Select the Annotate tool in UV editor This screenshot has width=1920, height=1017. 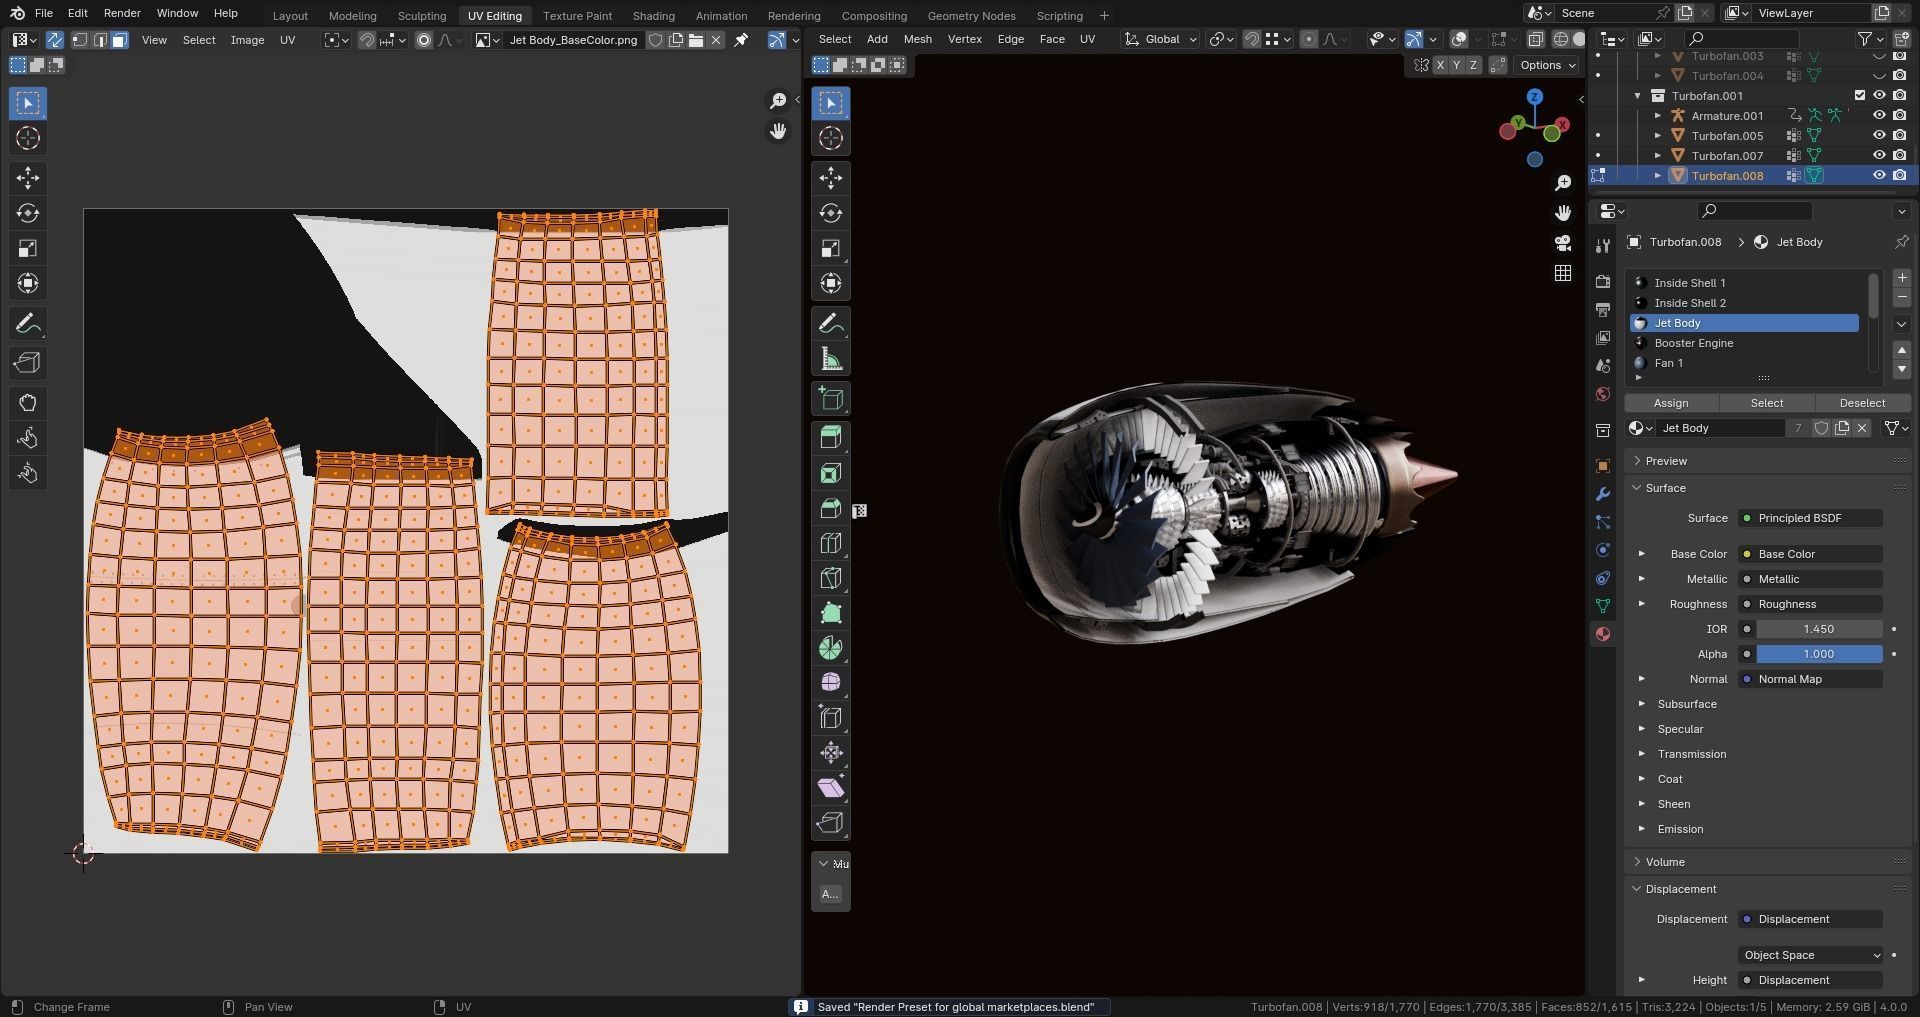click(x=28, y=324)
